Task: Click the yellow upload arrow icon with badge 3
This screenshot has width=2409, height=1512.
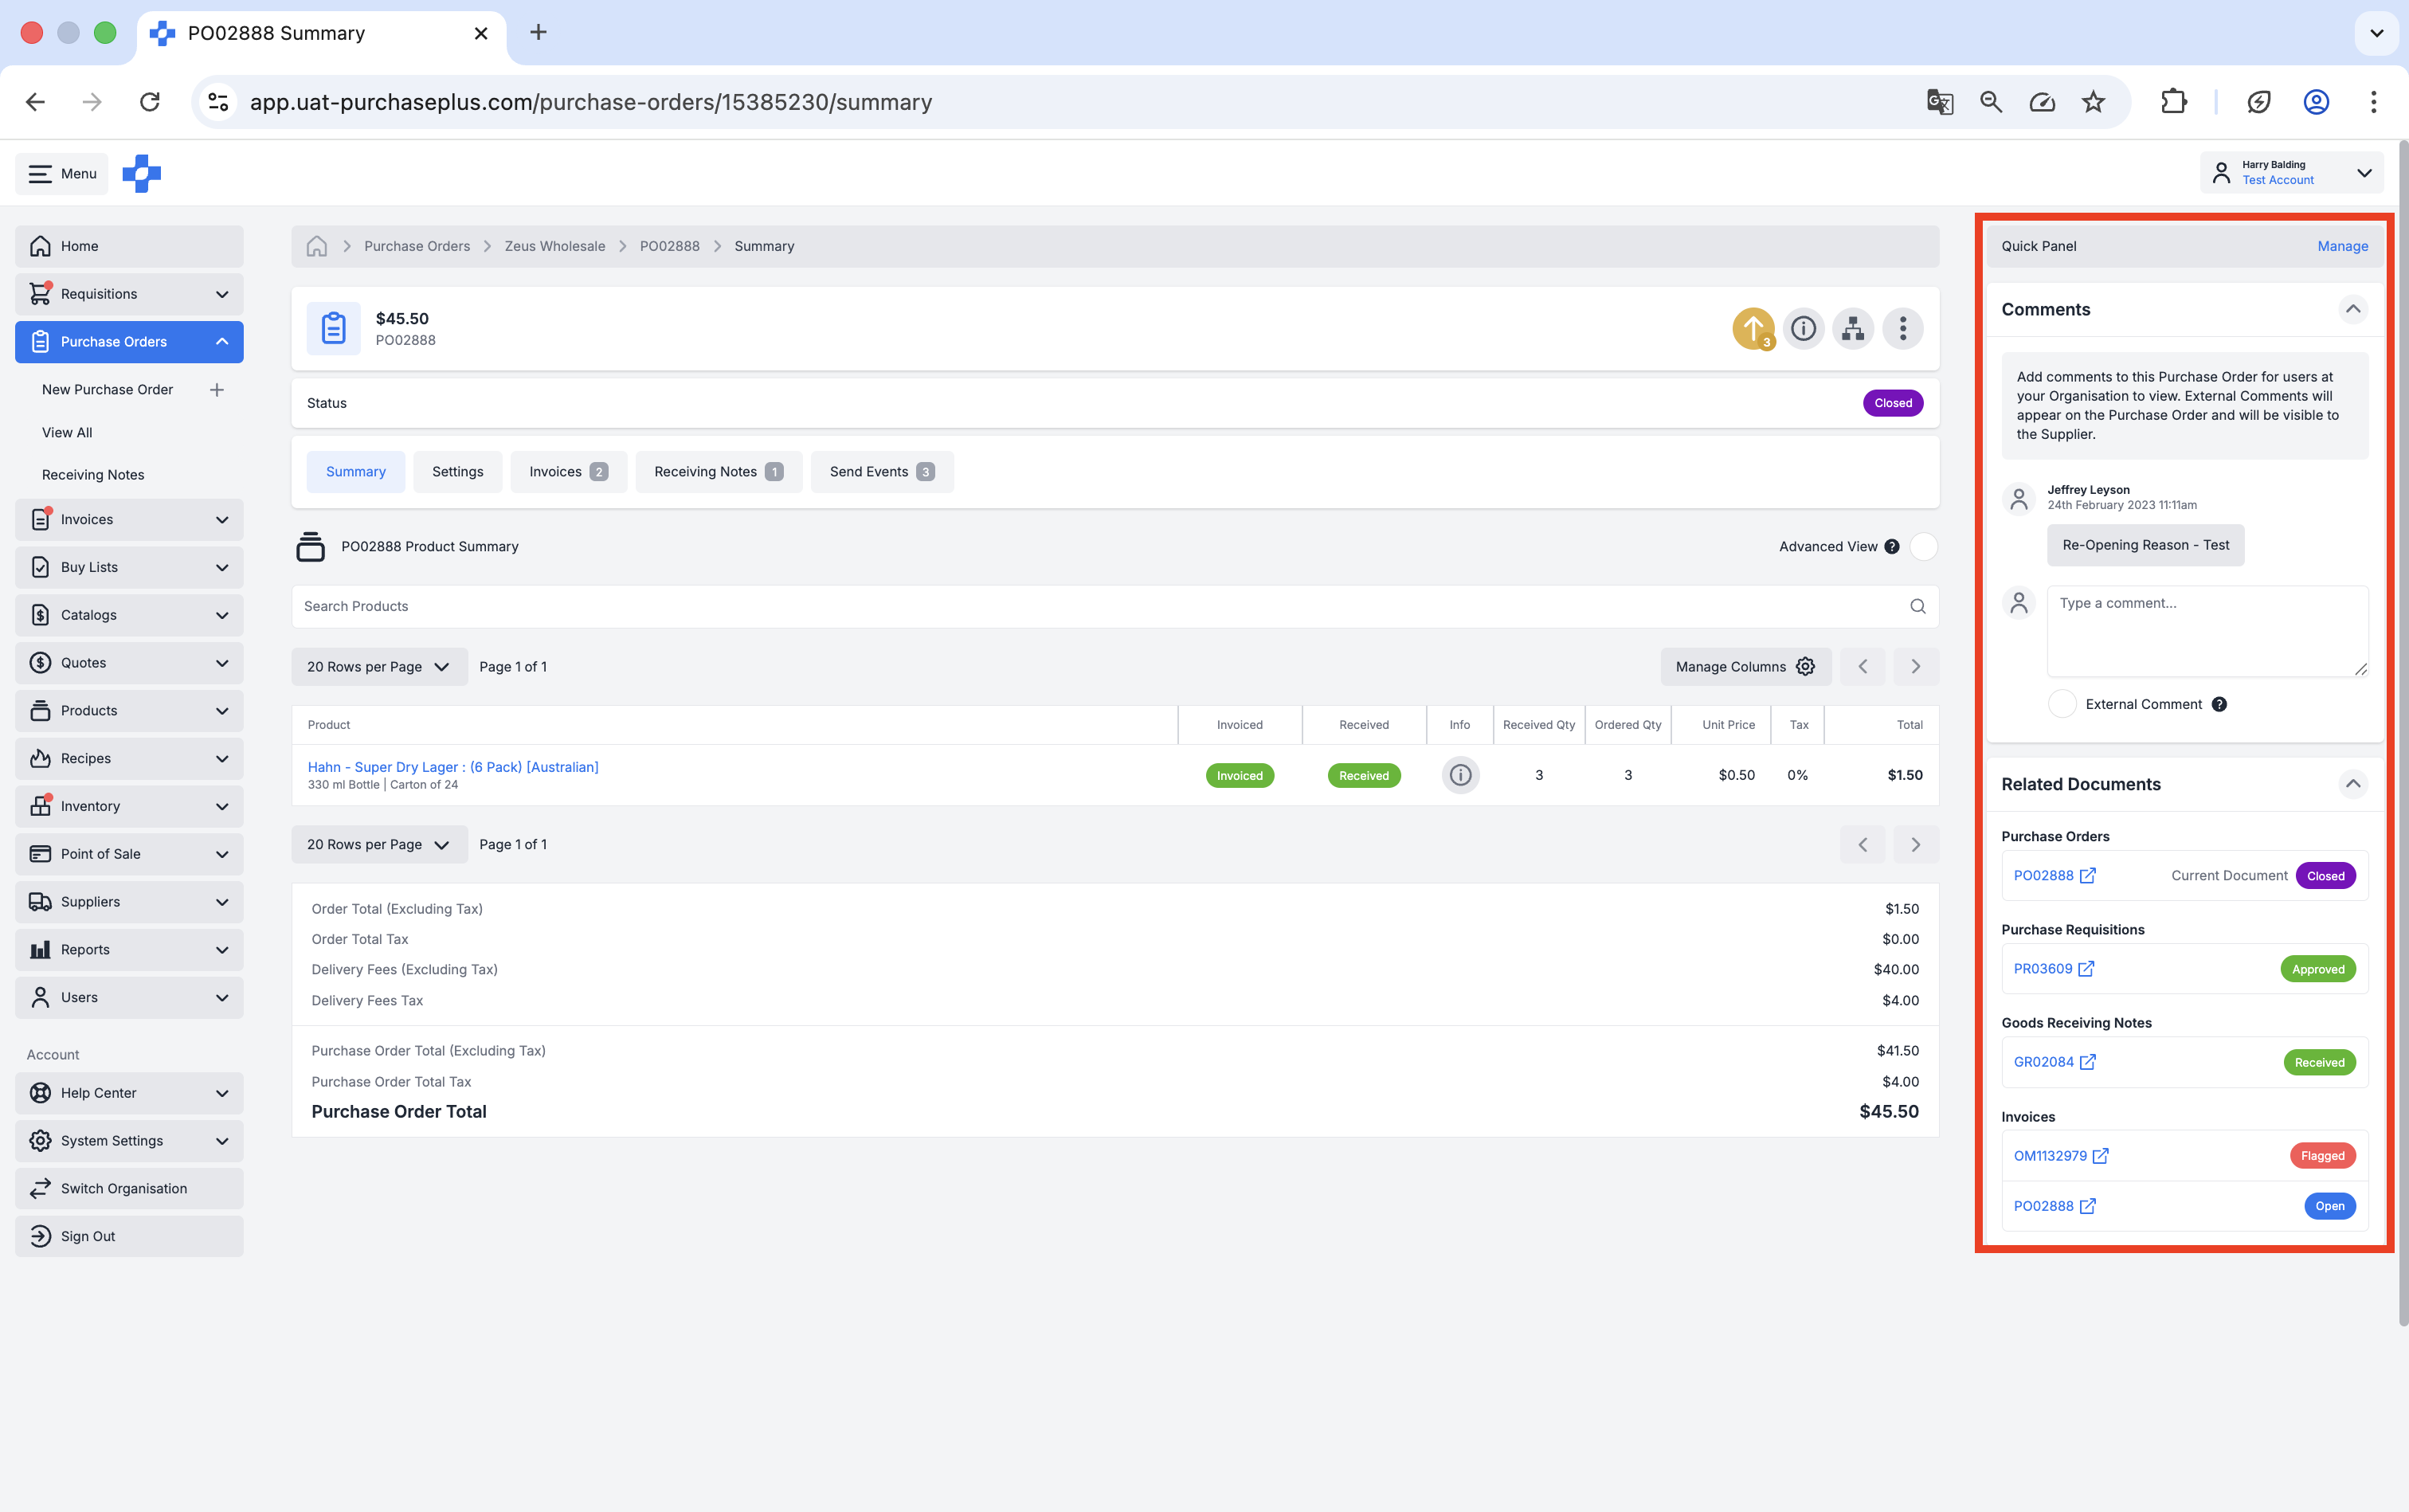Action: click(1752, 328)
